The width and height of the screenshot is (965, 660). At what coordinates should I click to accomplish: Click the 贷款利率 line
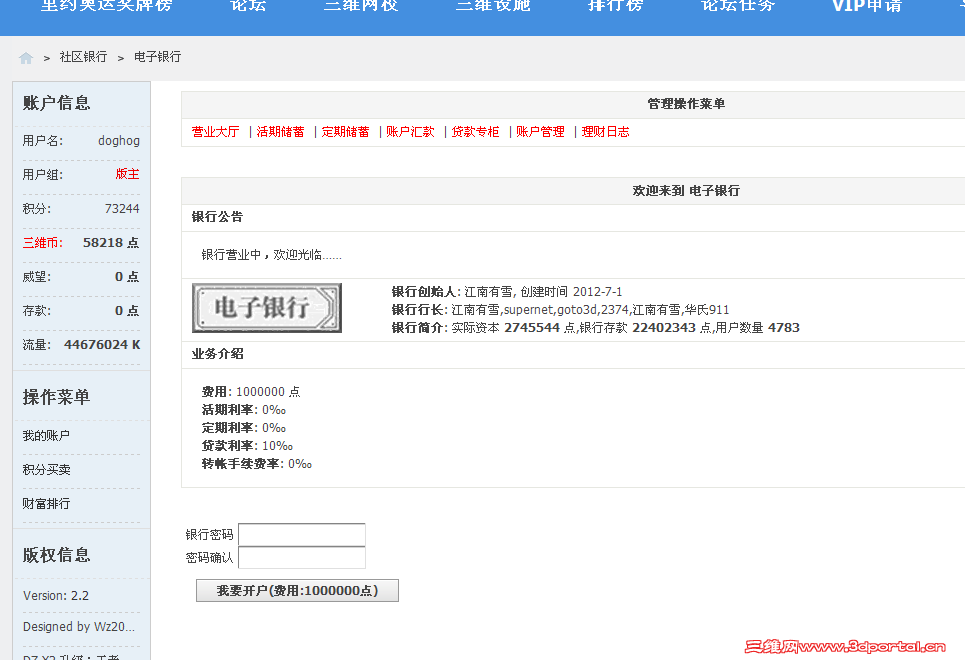tap(247, 446)
